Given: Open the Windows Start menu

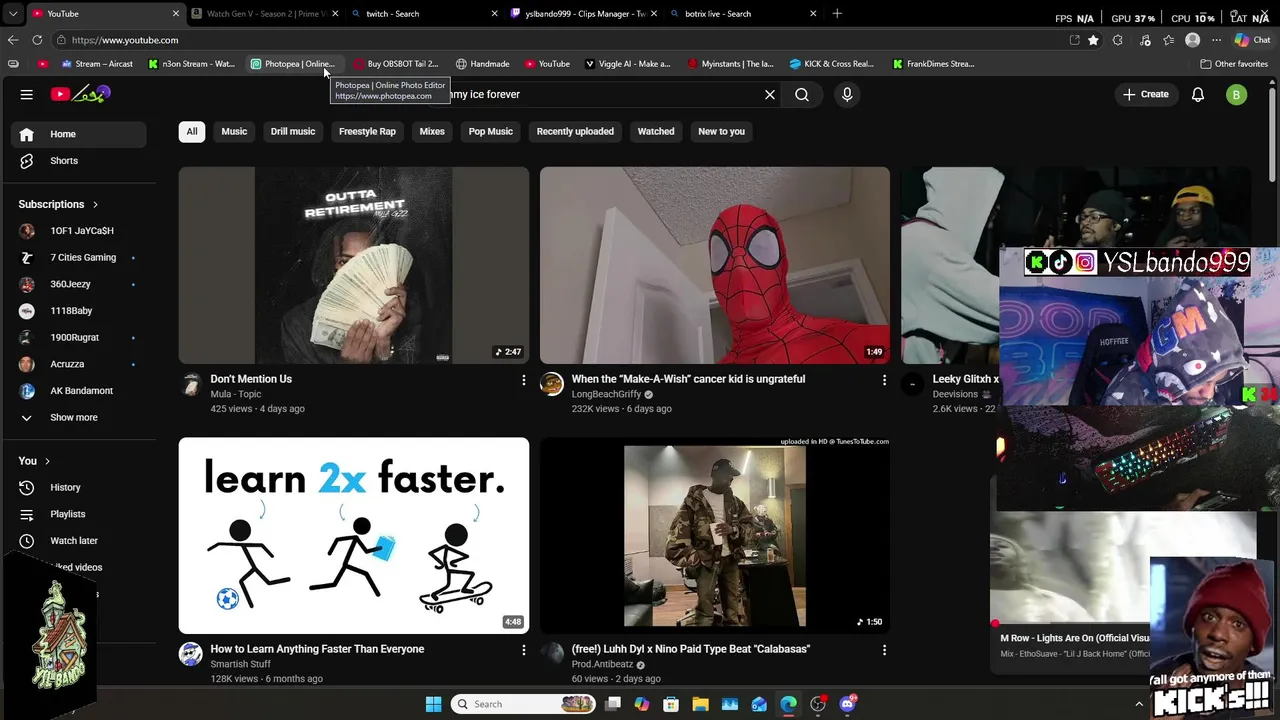Looking at the screenshot, I should [x=433, y=704].
